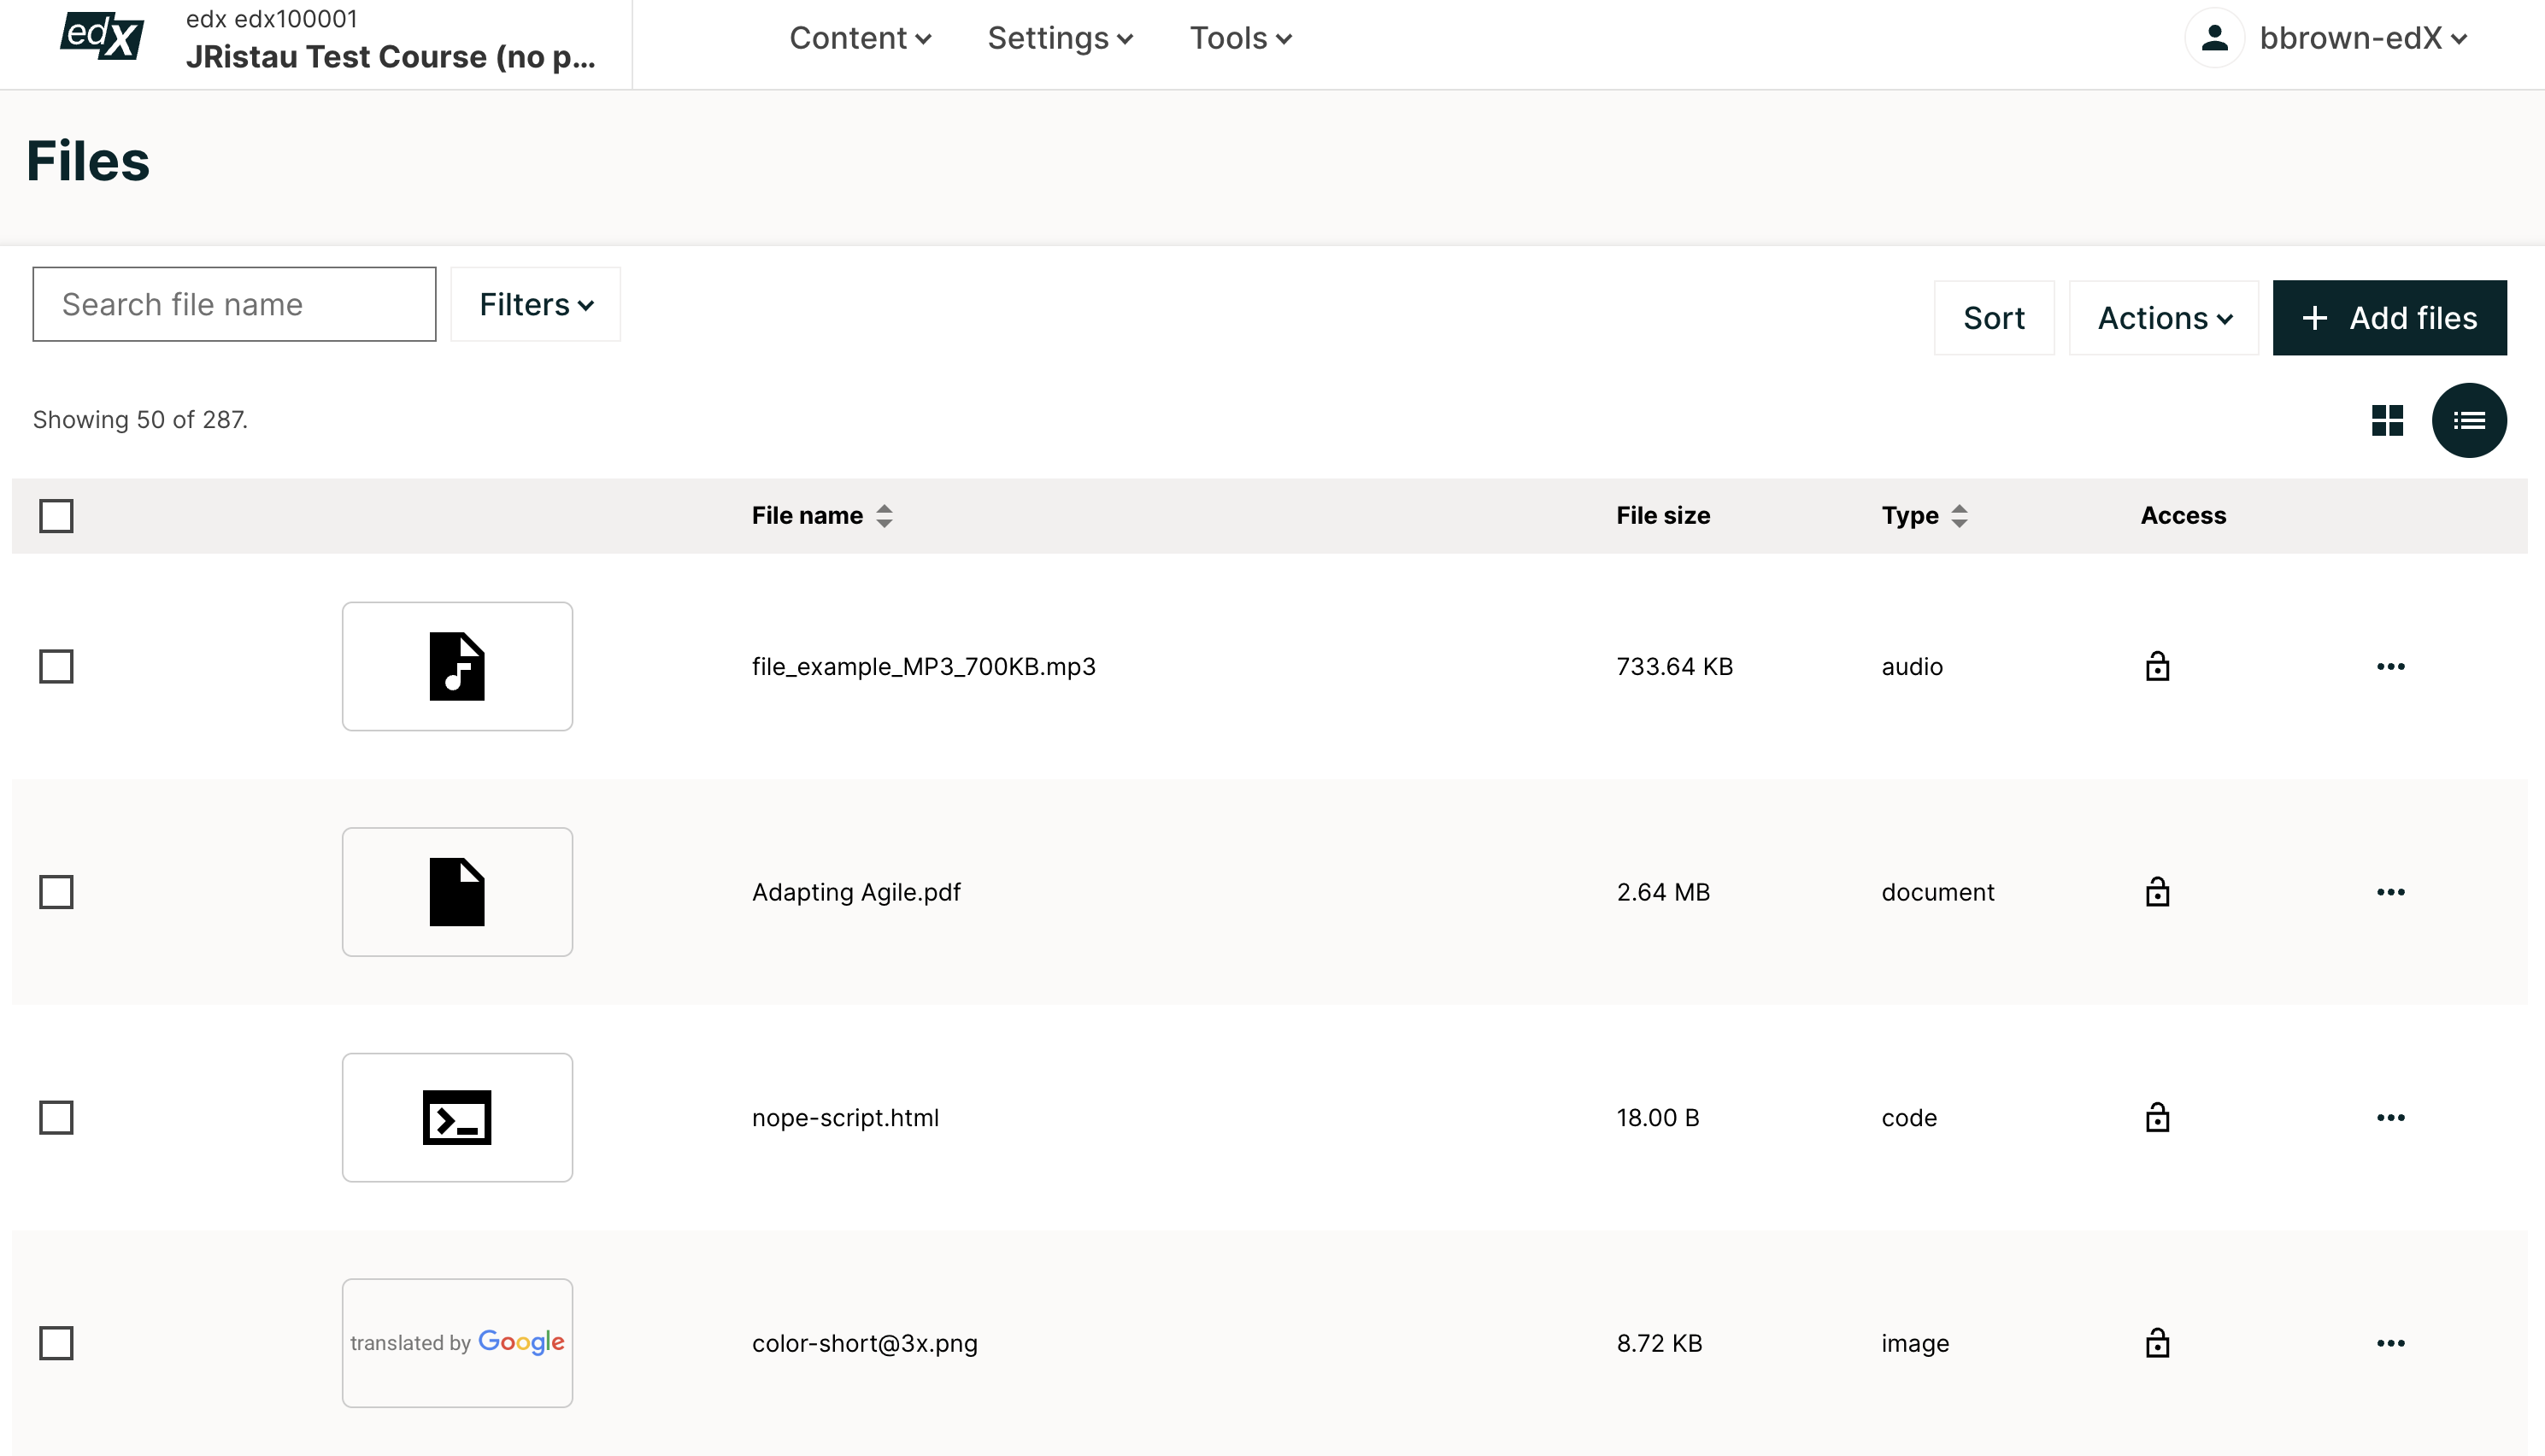This screenshot has height=1456, width=2545.
Task: Click the user profile icon
Action: pyautogui.click(x=2215, y=38)
